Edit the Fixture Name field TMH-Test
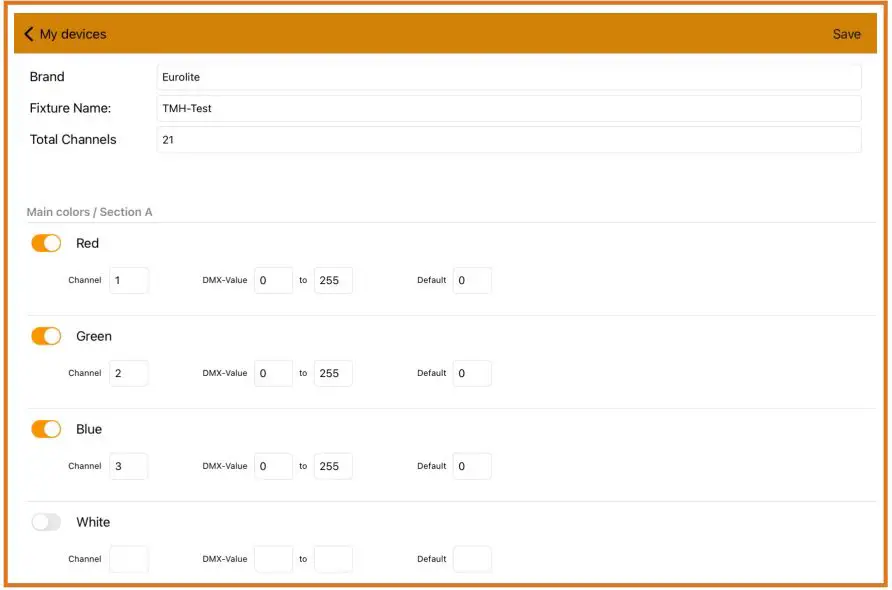 pos(509,108)
